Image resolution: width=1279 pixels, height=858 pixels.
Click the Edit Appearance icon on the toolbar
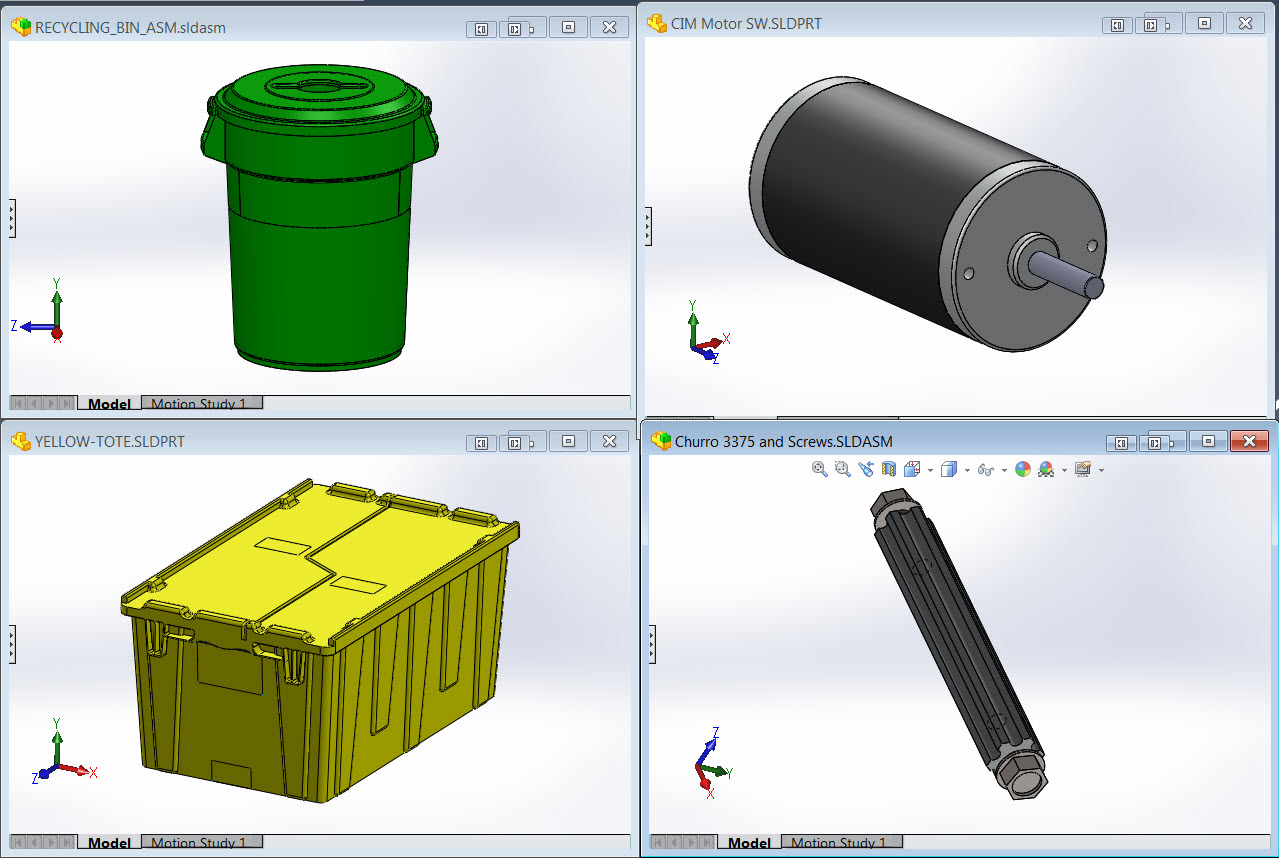click(x=1023, y=468)
